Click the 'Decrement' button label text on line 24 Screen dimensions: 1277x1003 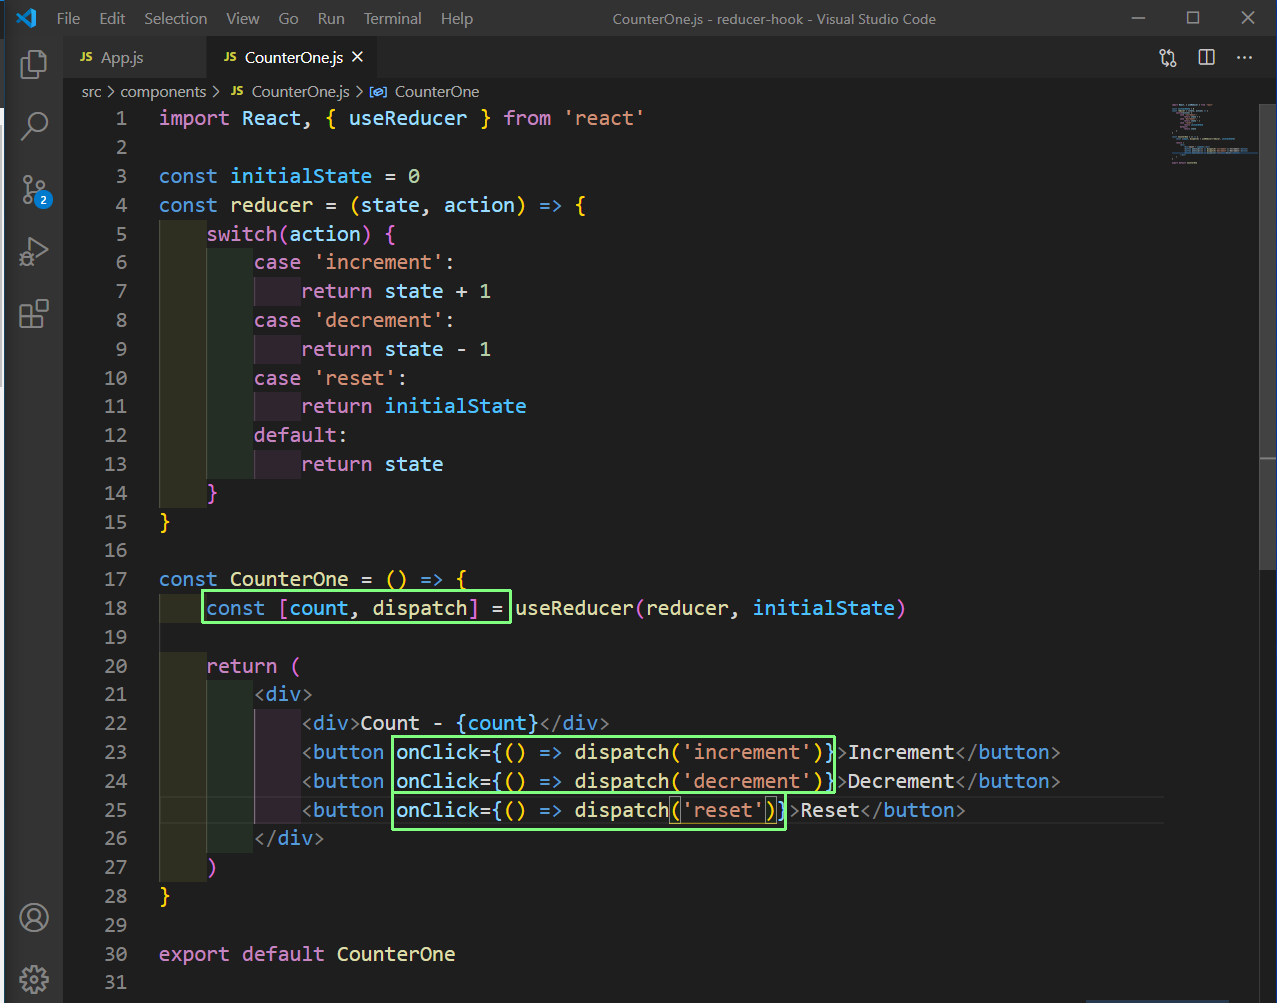pyautogui.click(x=902, y=781)
